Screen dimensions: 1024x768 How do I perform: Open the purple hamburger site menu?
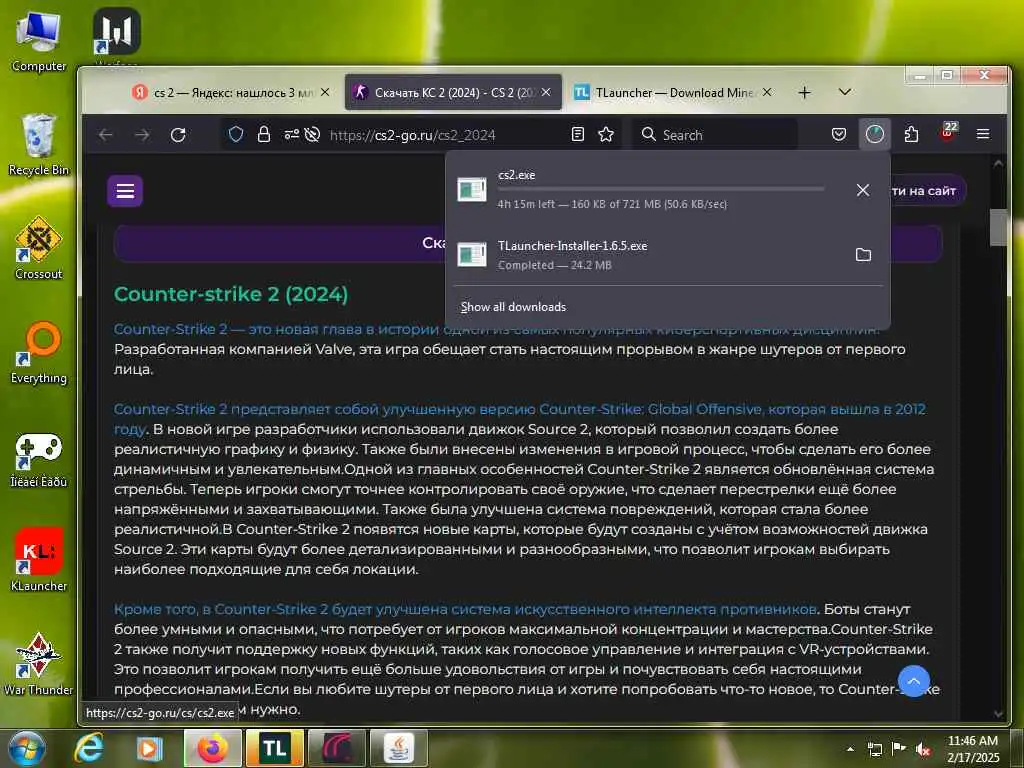pyautogui.click(x=125, y=191)
